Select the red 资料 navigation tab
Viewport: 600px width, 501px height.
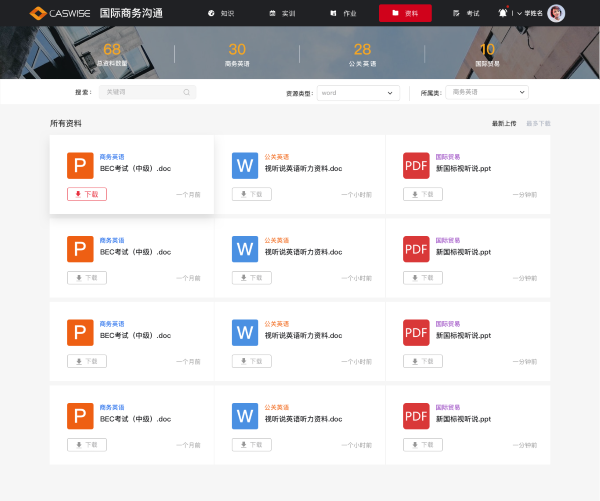[405, 13]
